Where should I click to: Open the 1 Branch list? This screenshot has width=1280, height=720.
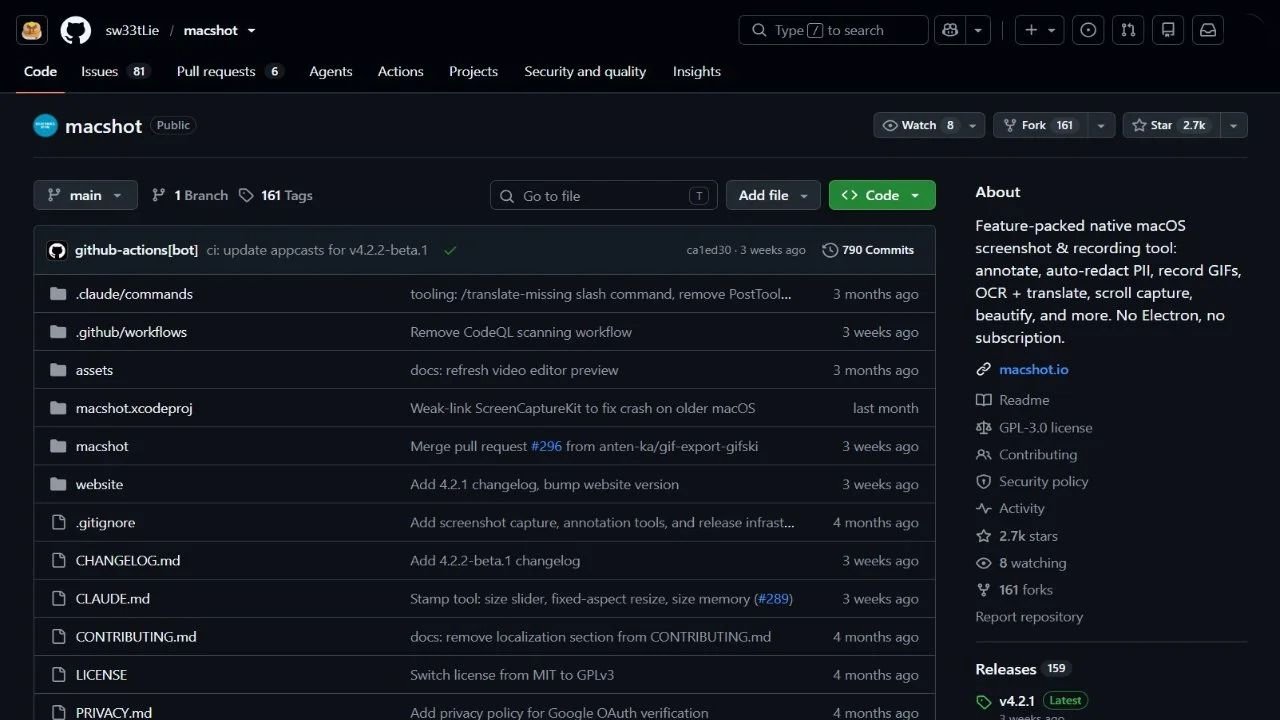click(189, 195)
